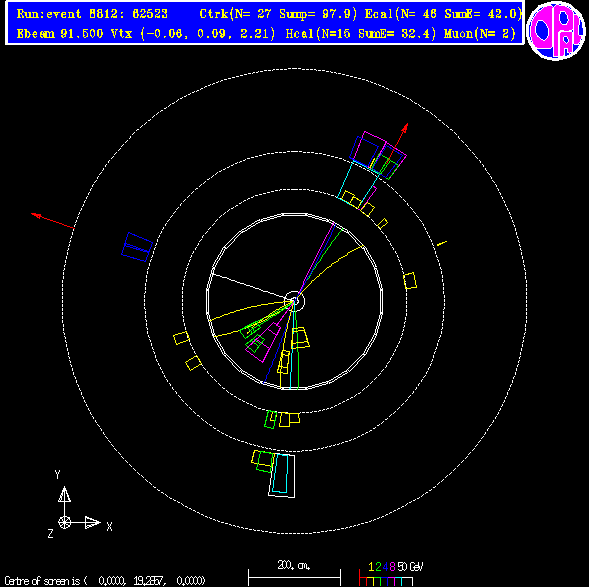Click the Muon(N= 2) header field
Screen dimensions: 589x587
coord(480,34)
